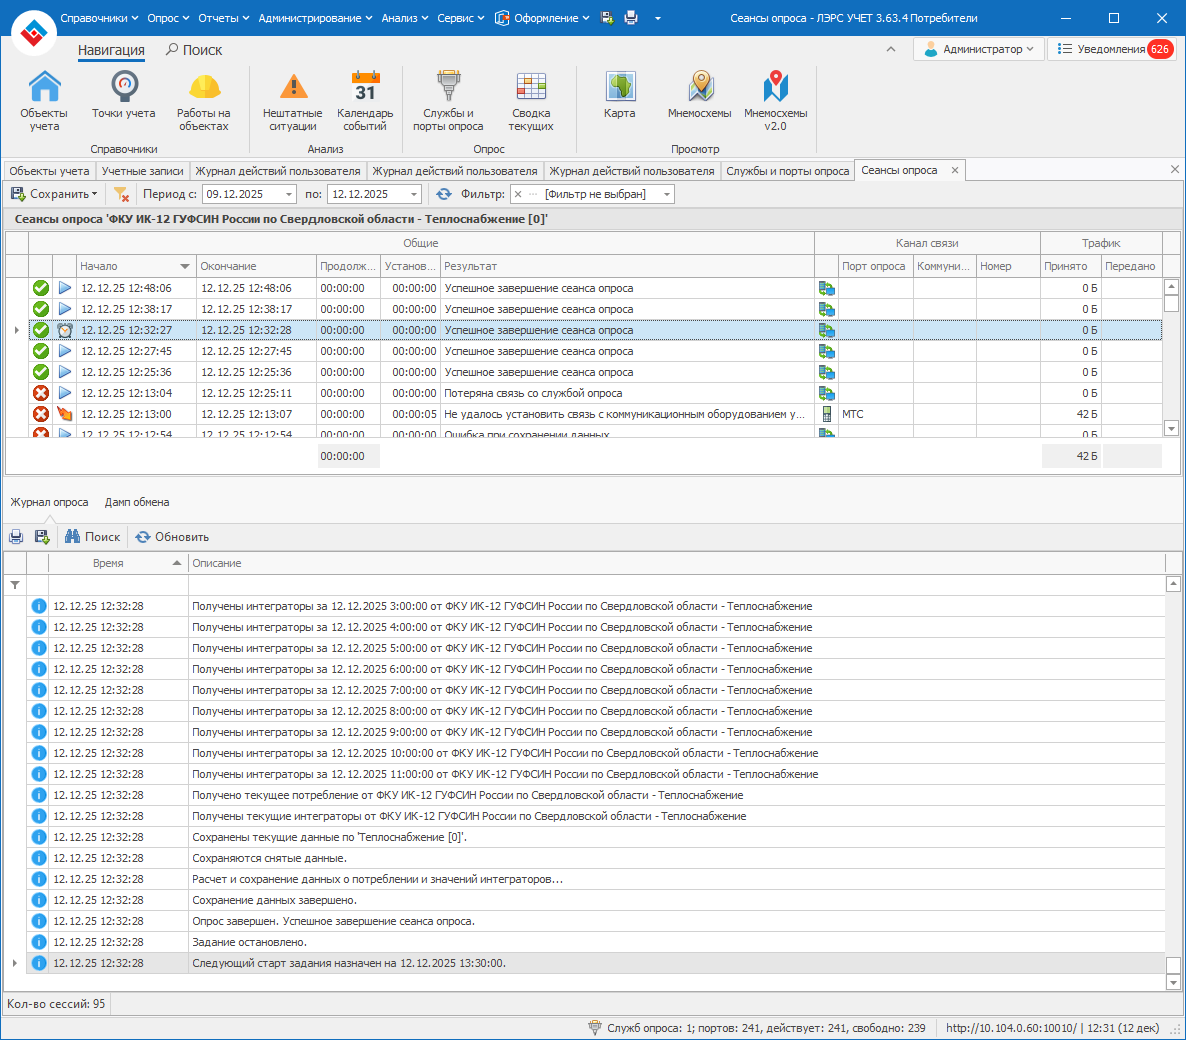The height and width of the screenshot is (1040, 1186).
Task: Open Мнемосхемы v2.0 icon
Action: tap(775, 100)
